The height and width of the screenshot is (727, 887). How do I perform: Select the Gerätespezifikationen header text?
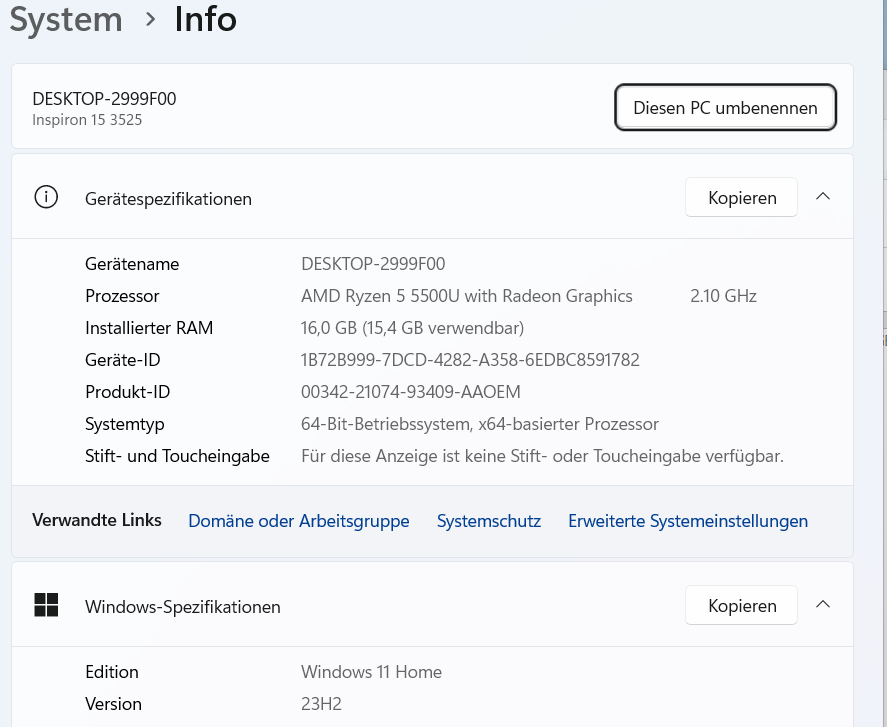tap(168, 199)
